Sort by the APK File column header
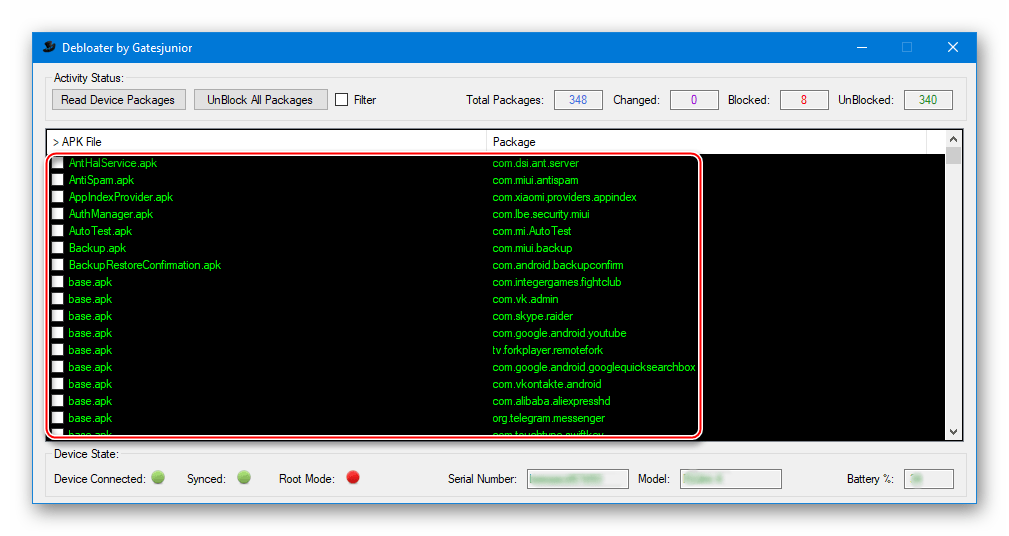1009x536 pixels. tap(266, 142)
